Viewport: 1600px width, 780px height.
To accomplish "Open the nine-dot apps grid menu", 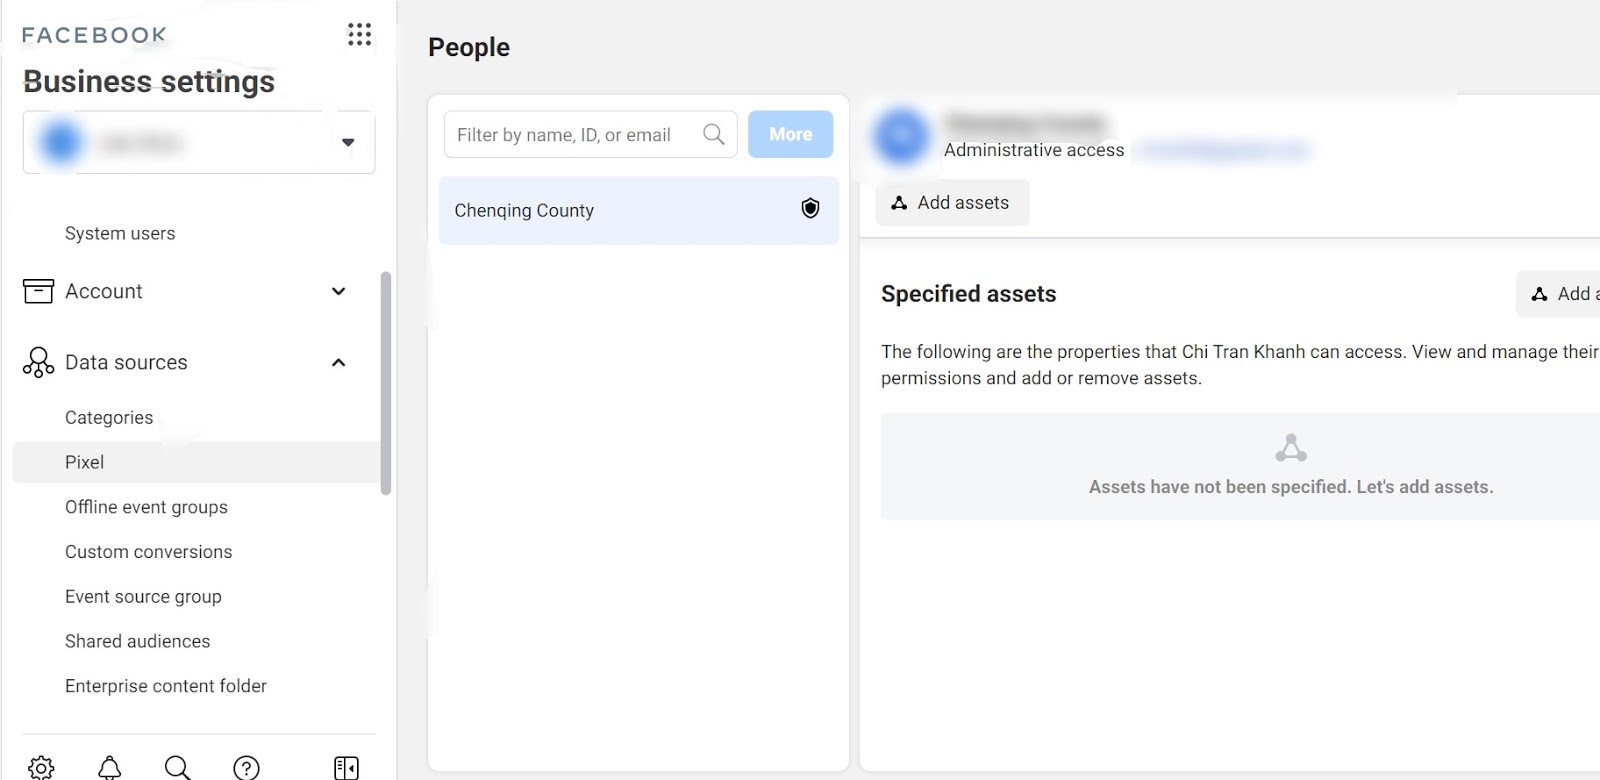I will click(x=359, y=35).
